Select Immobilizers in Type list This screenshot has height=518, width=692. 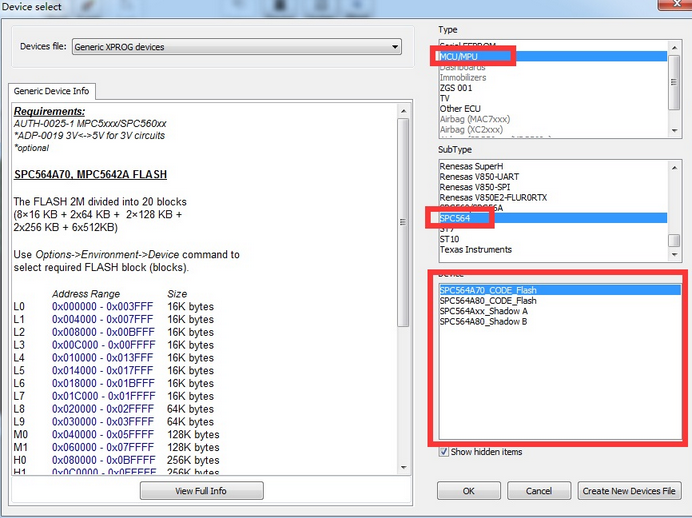tap(553, 78)
